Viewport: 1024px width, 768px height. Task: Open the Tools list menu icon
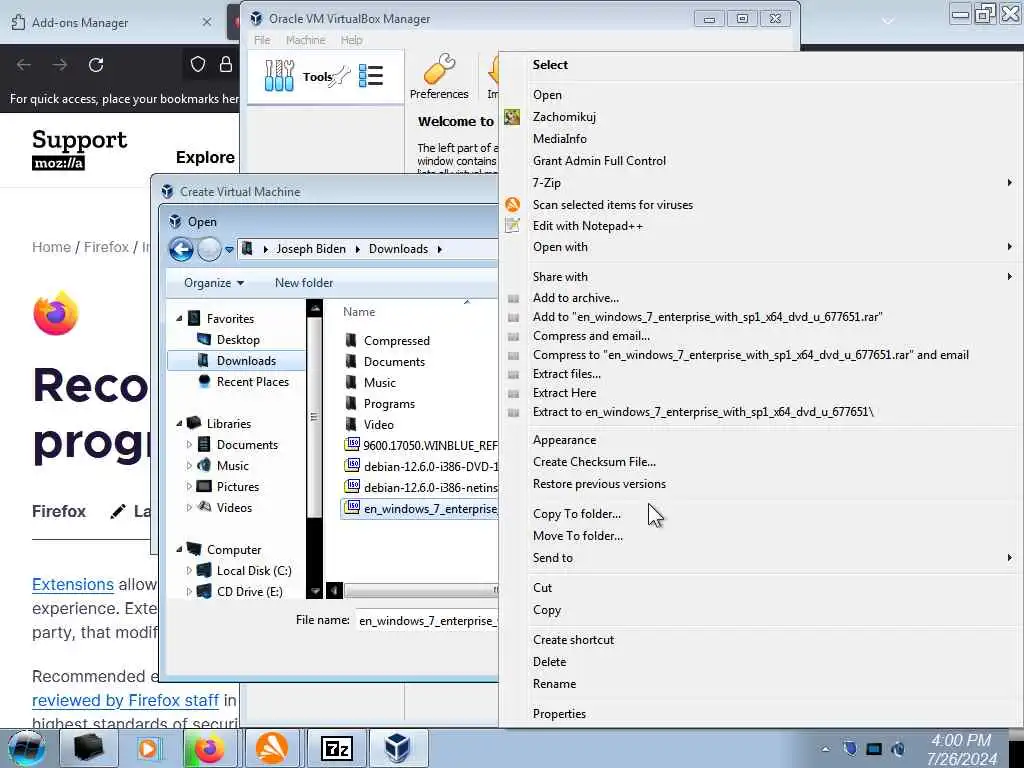tap(371, 76)
